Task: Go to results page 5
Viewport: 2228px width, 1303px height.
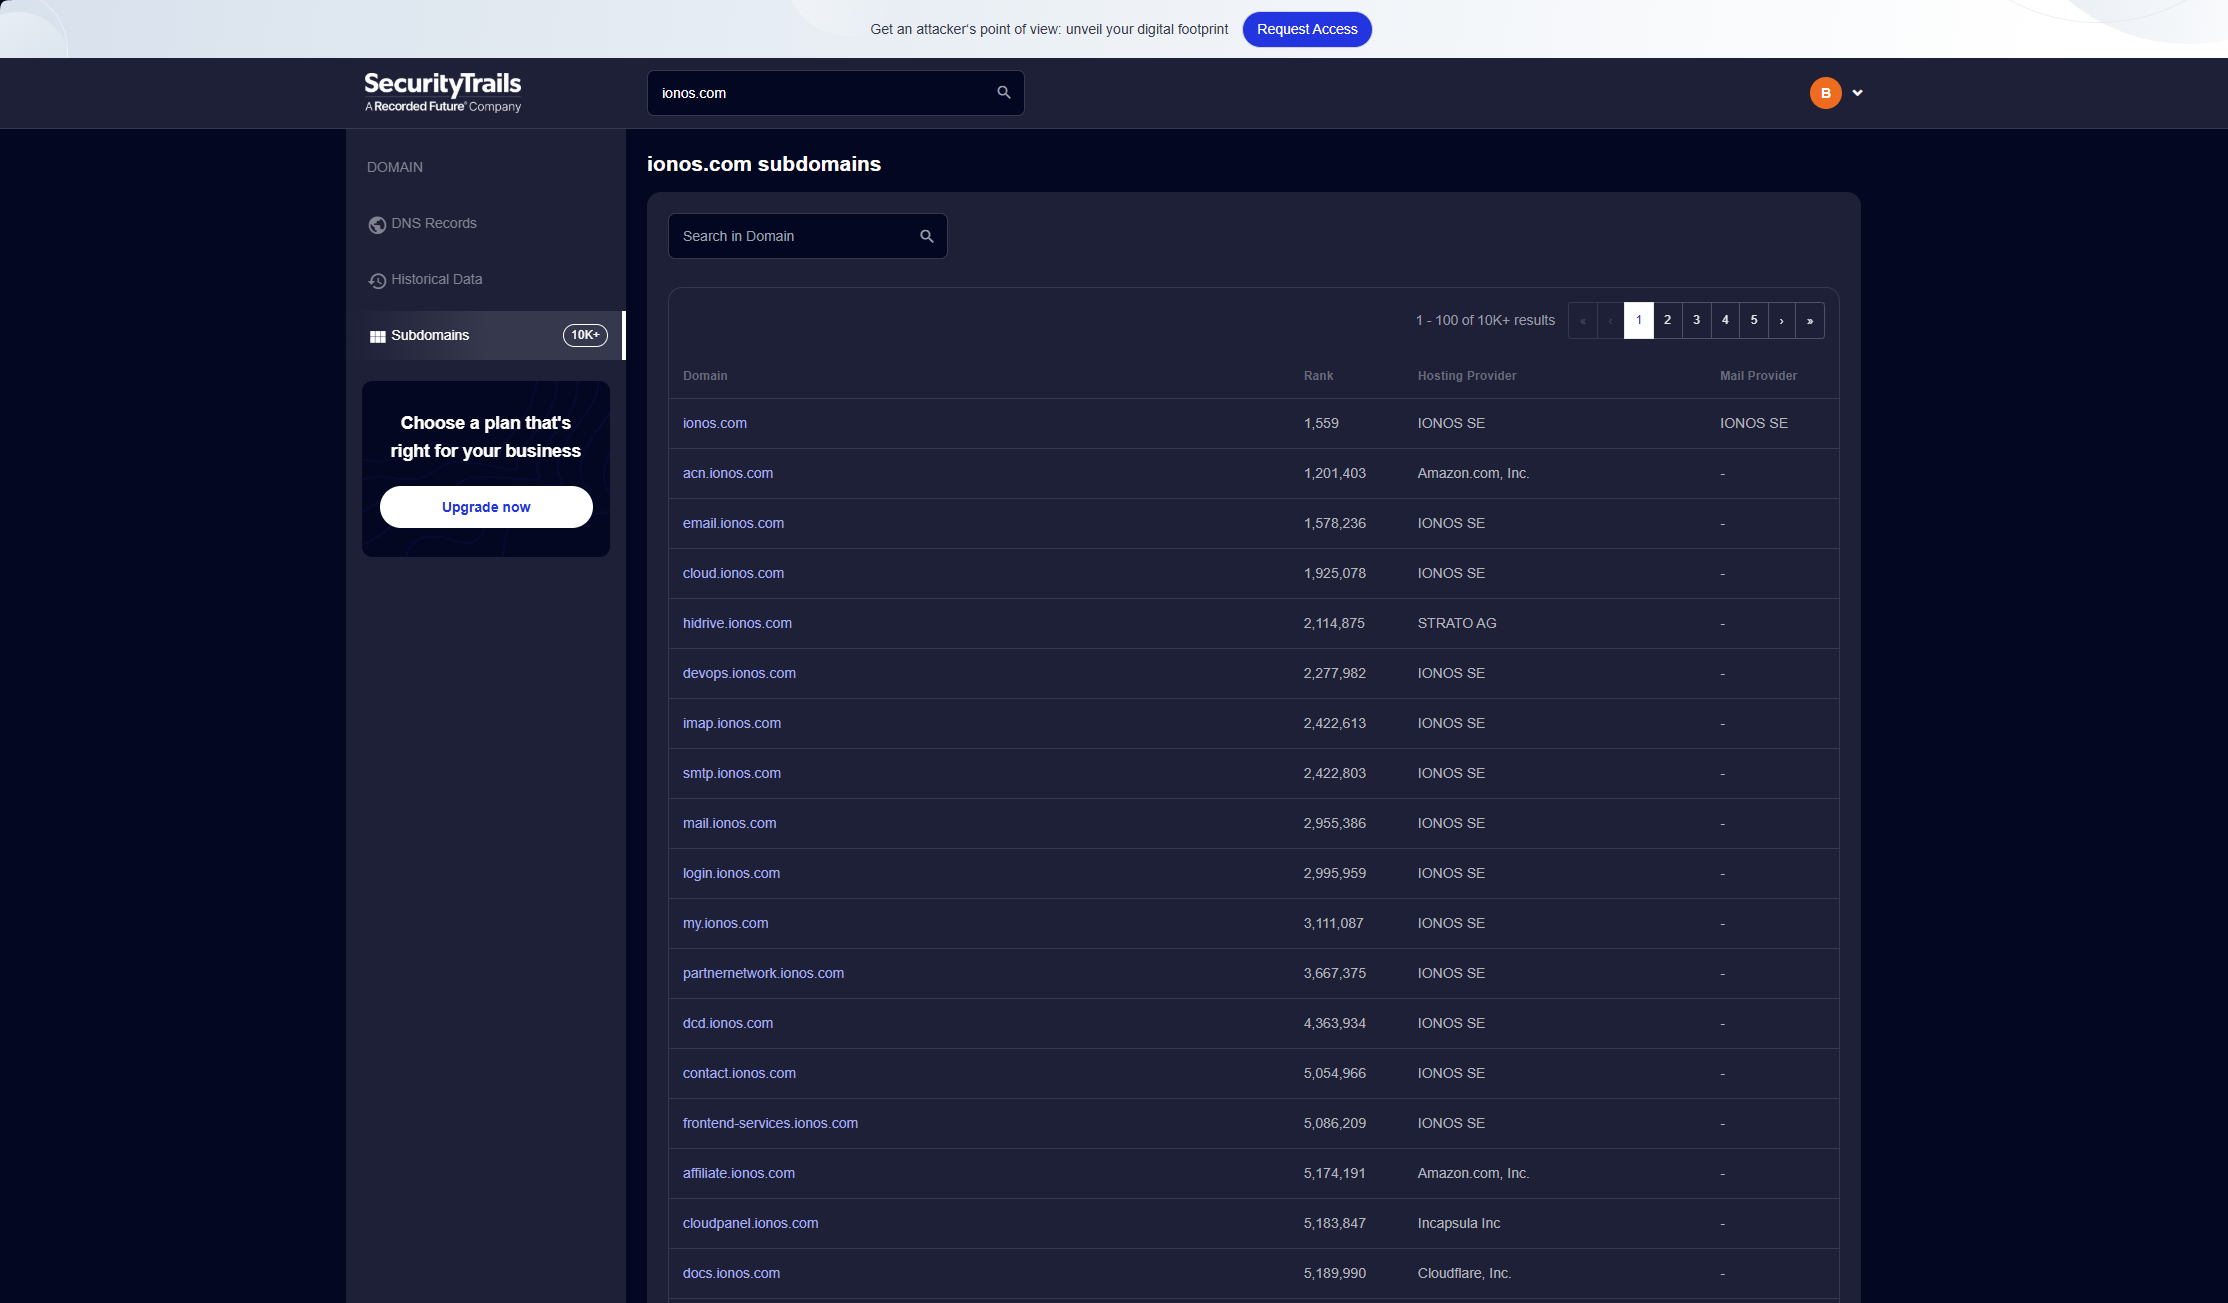Action: point(1754,320)
